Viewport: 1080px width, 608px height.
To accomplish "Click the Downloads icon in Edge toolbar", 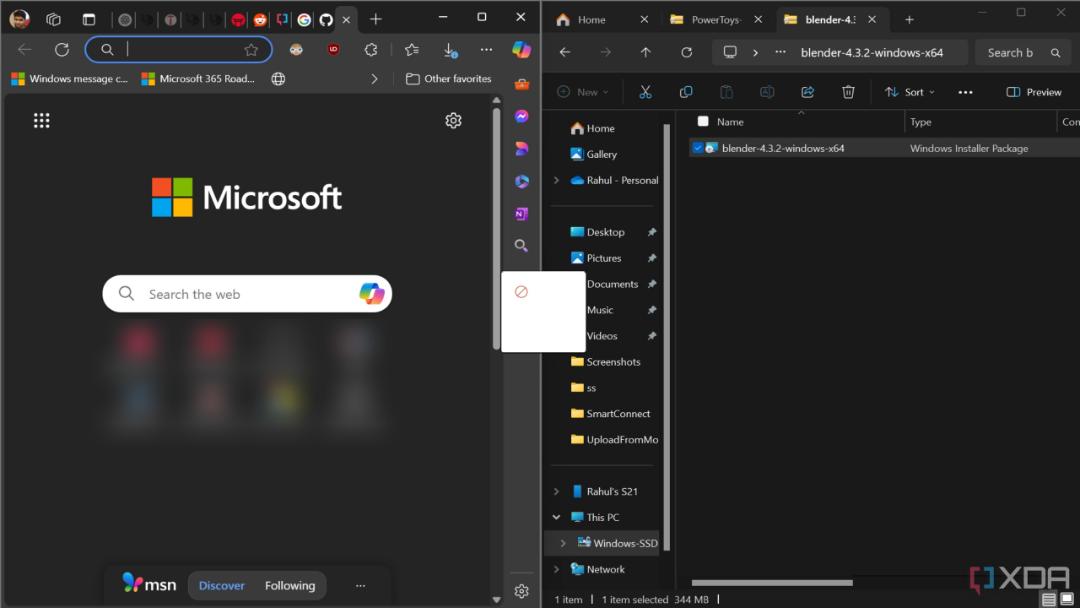I will (x=450, y=50).
